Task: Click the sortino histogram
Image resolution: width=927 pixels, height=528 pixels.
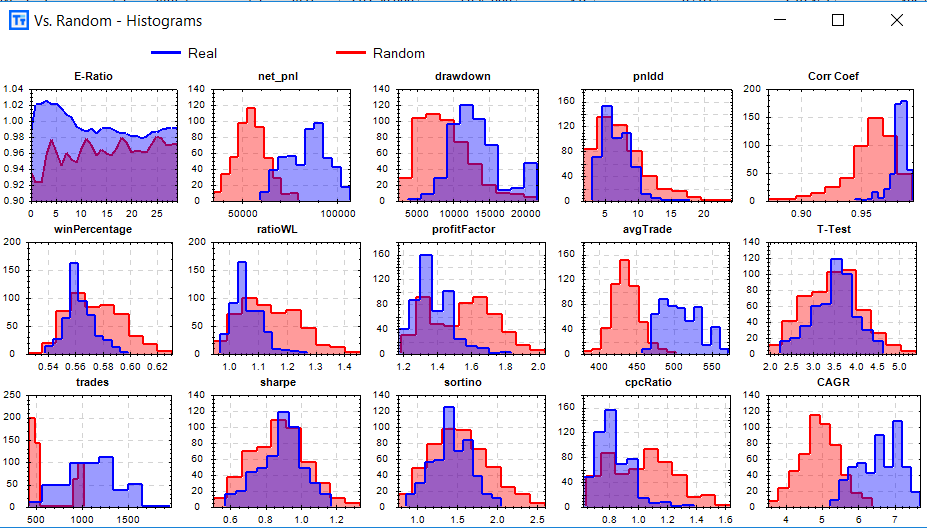Action: (471, 451)
